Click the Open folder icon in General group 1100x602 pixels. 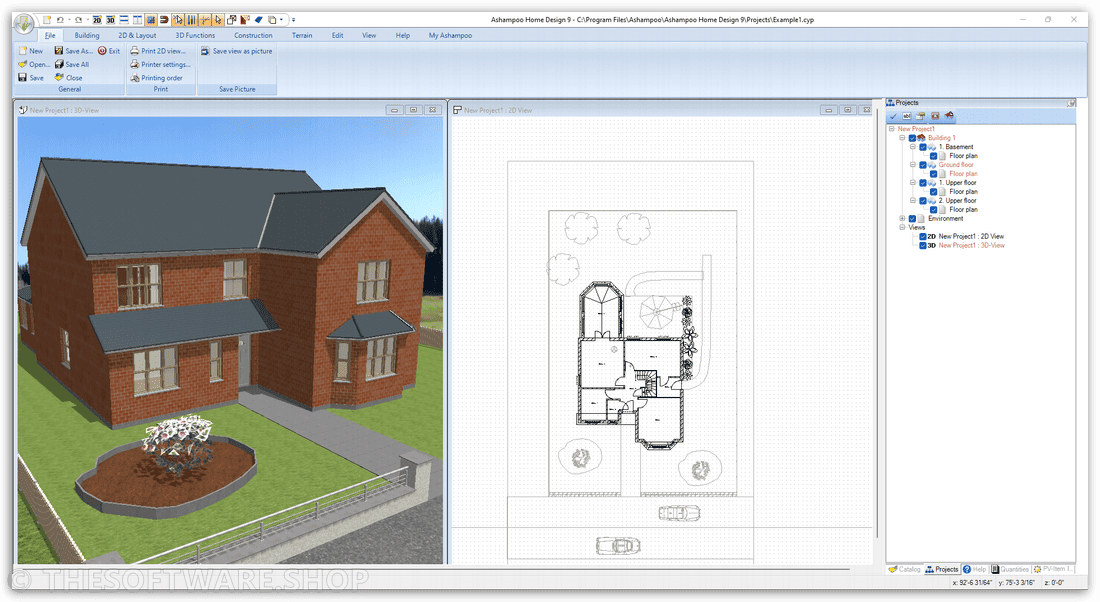[23, 64]
